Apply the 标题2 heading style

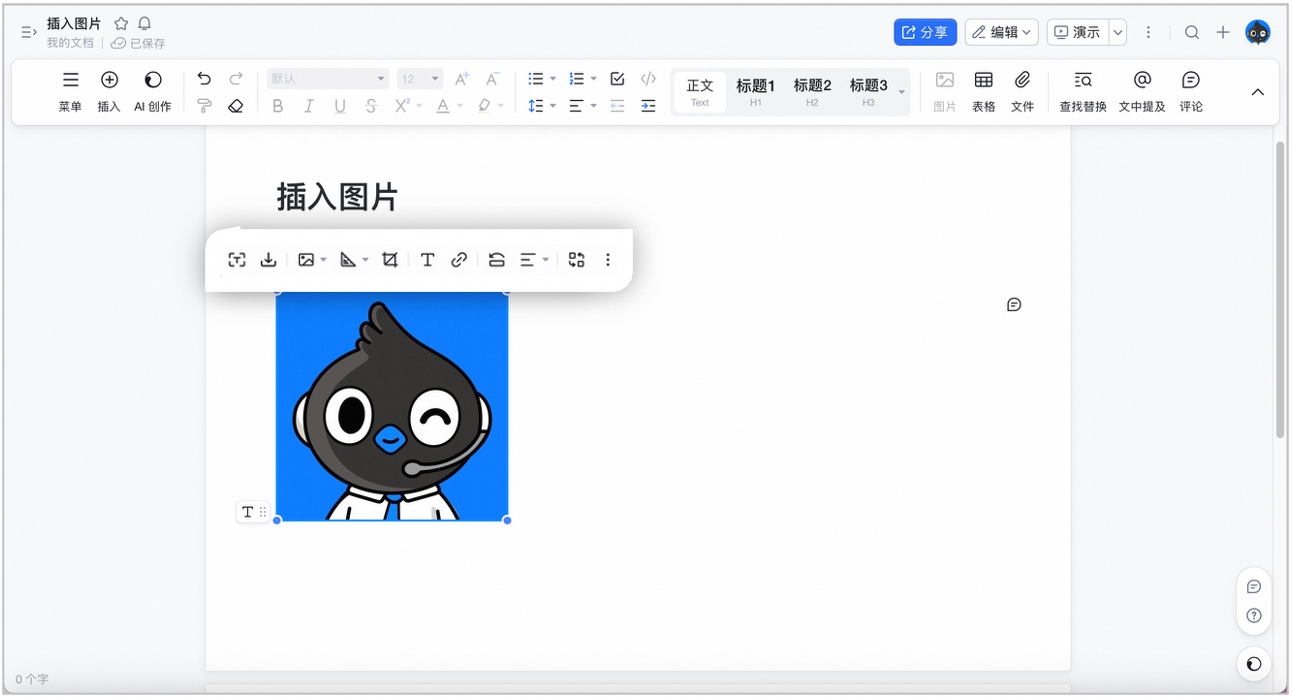812,92
